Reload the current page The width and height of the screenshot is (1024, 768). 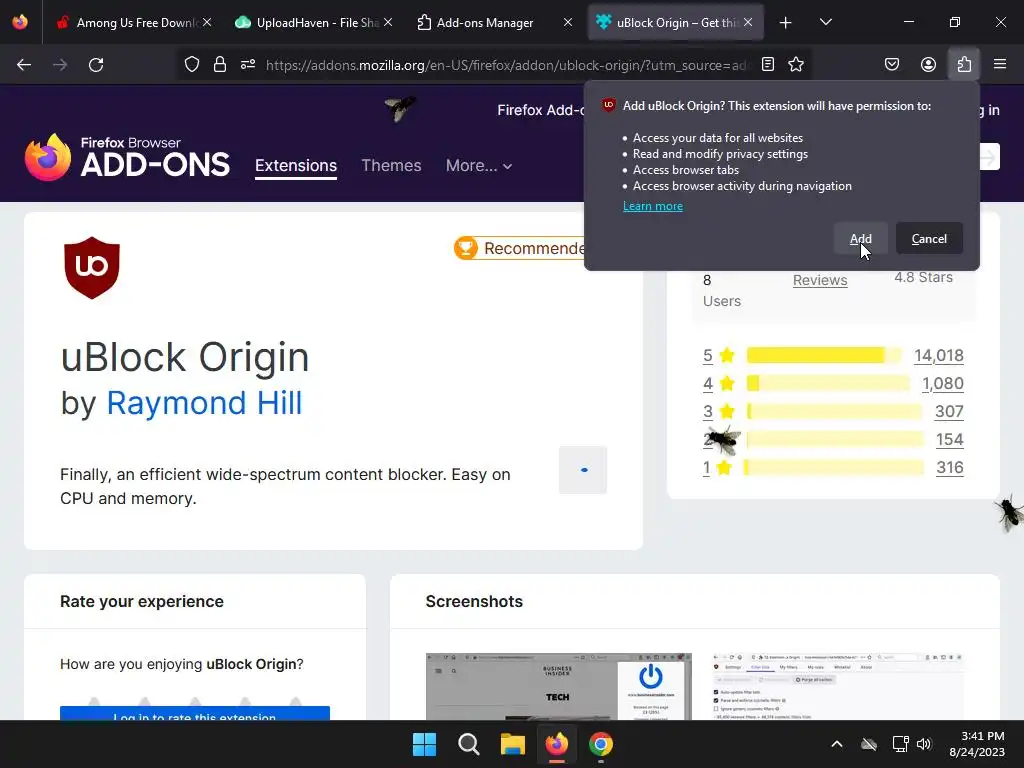tap(96, 65)
